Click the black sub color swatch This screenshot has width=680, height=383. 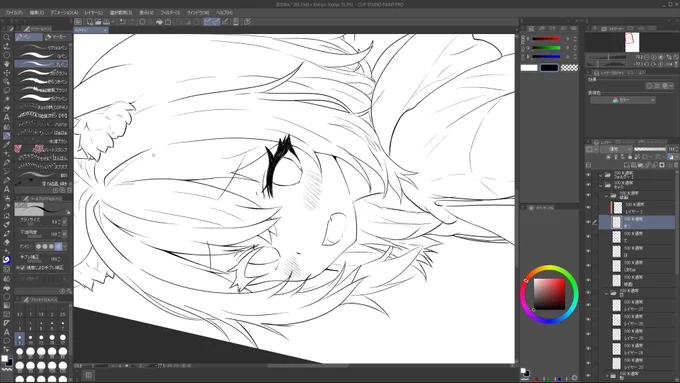(549, 68)
